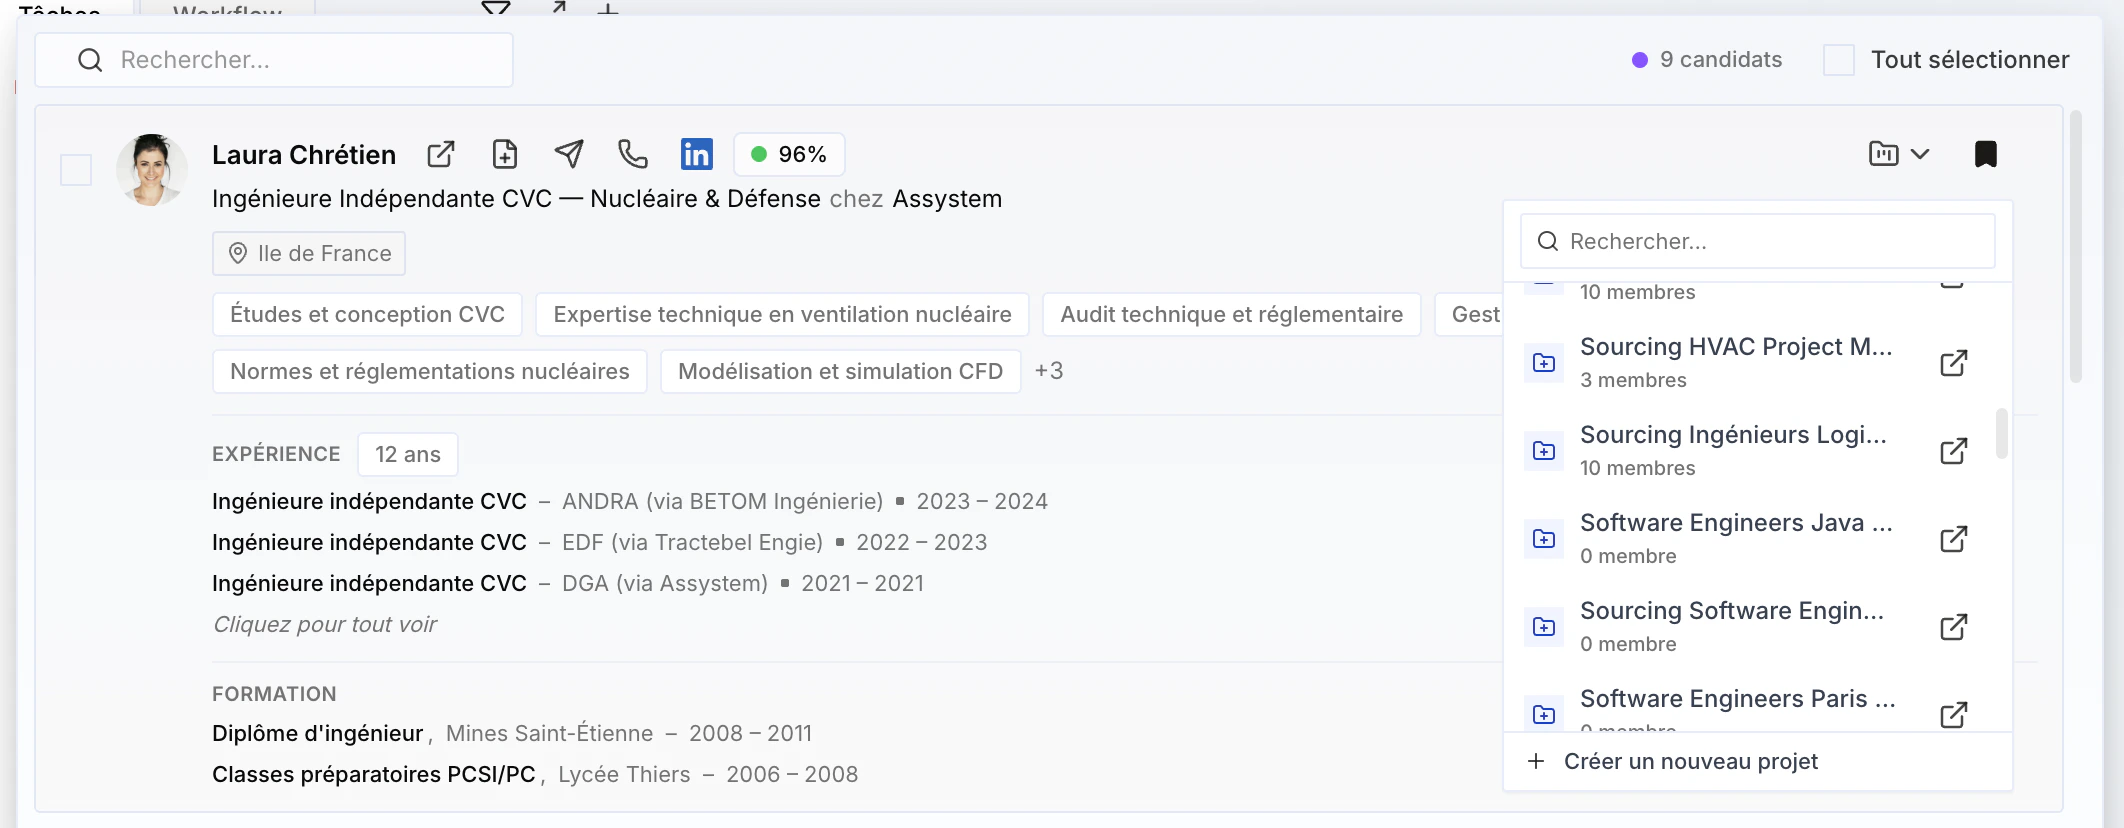Image resolution: width=2124 pixels, height=828 pixels.
Task: Click the Ile de France location tag
Action: tap(309, 254)
